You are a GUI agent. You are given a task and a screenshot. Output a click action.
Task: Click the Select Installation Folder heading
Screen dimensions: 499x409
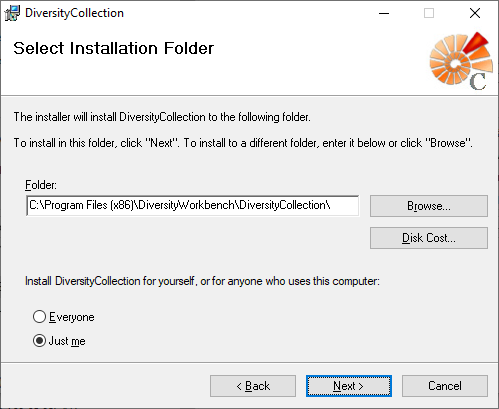pos(113,48)
